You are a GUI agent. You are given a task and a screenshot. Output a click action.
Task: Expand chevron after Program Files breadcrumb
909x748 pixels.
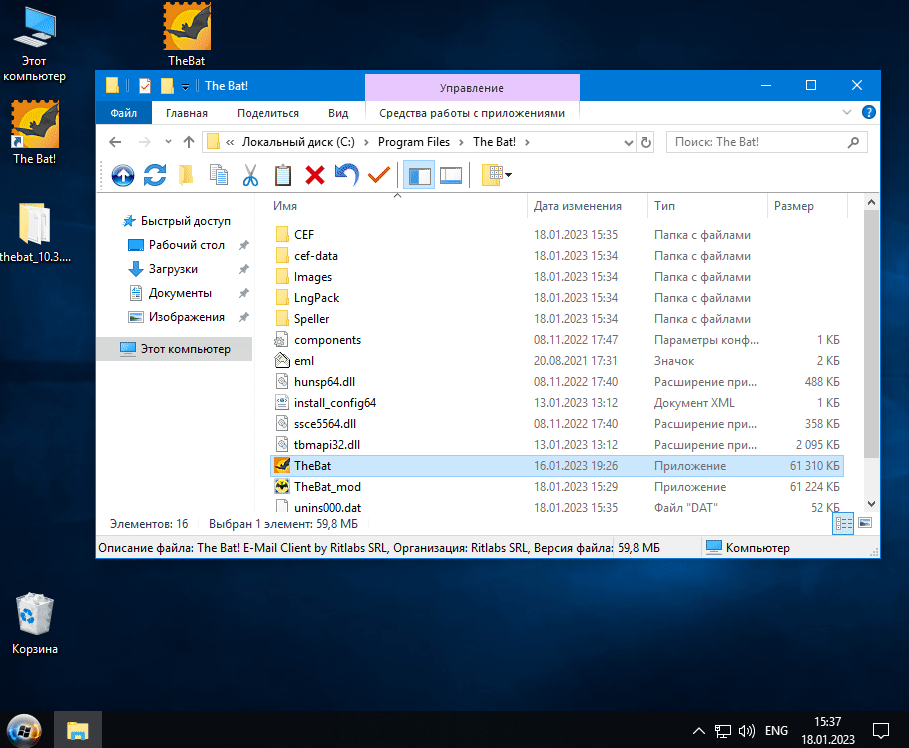click(x=461, y=142)
